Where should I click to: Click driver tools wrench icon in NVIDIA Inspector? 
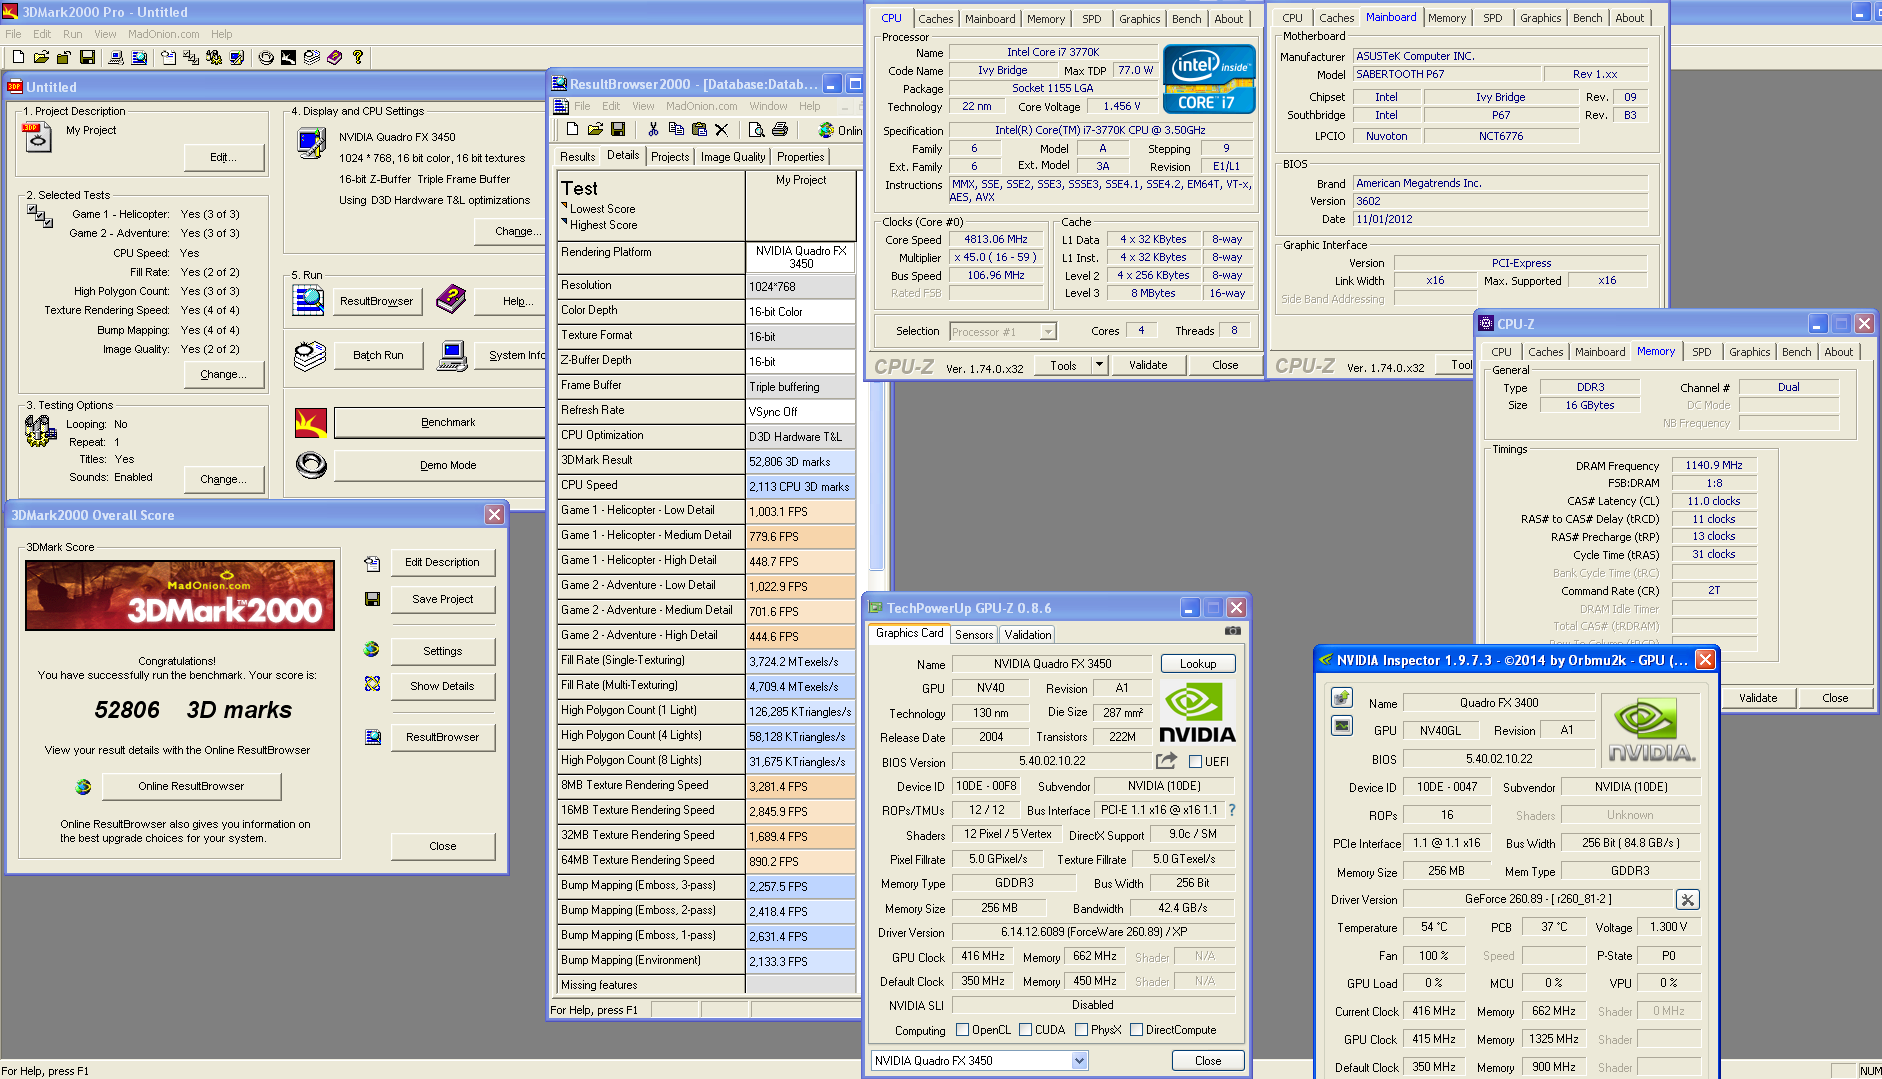click(x=1687, y=899)
